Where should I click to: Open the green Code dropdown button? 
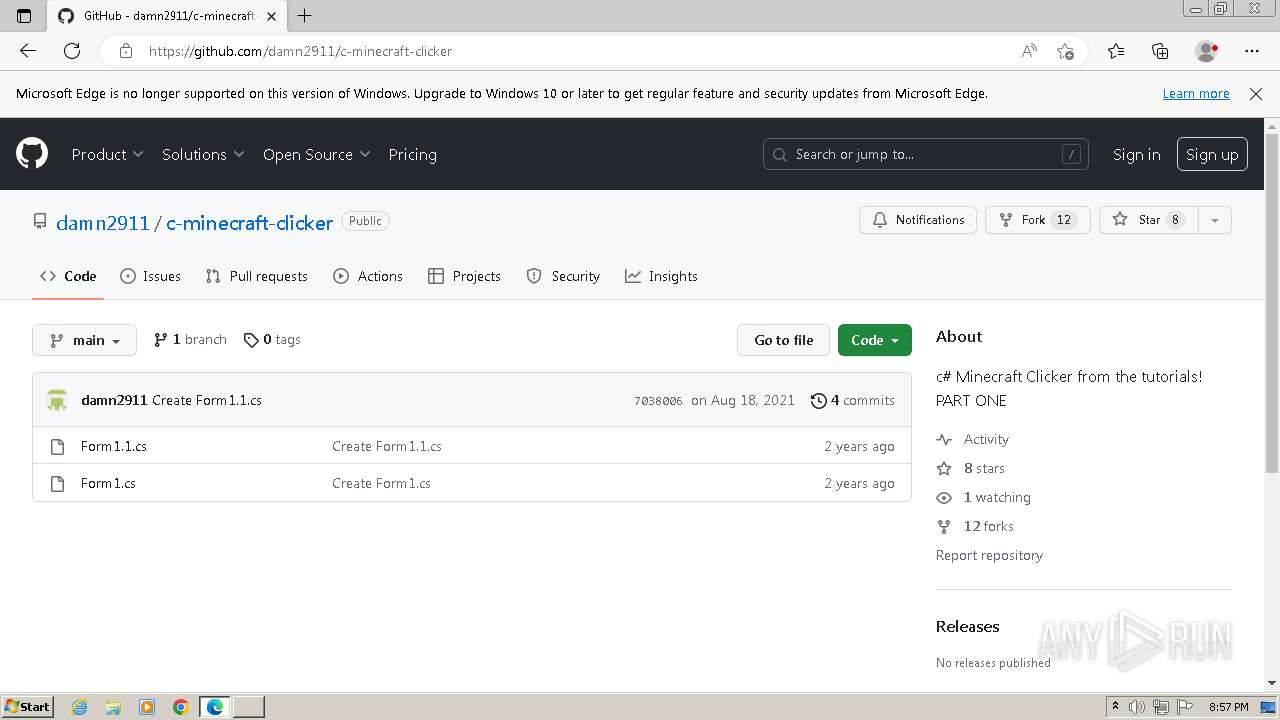coord(875,340)
